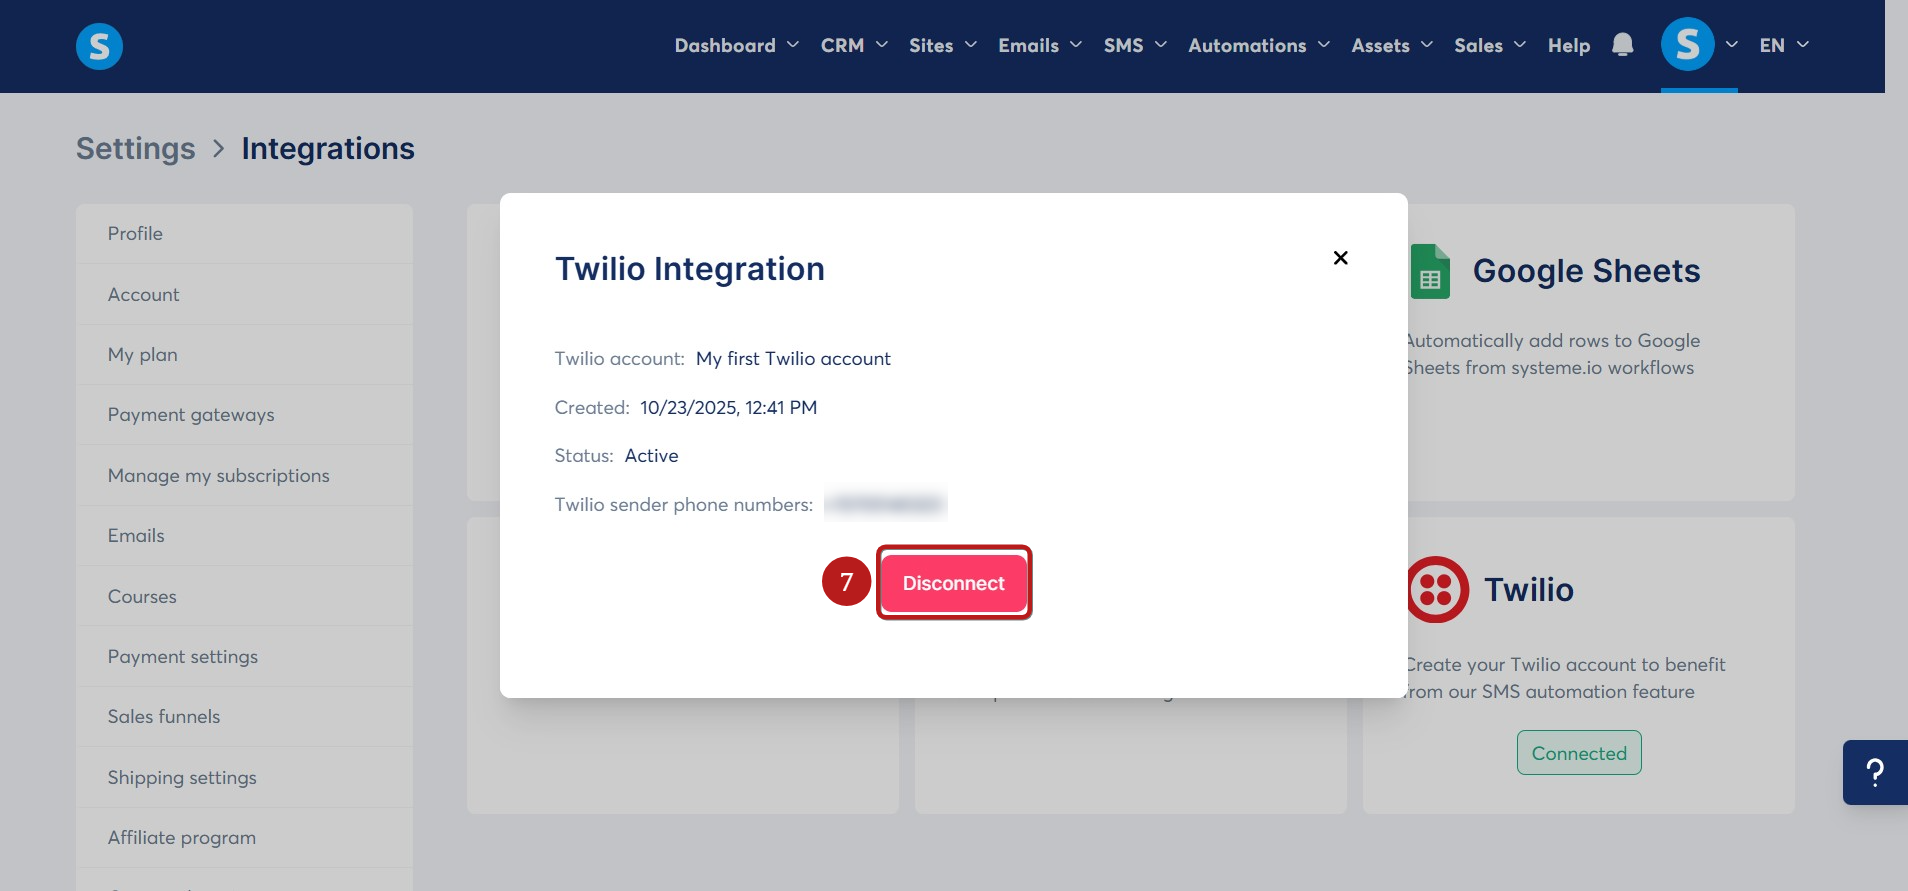Open Account settings in the sidebar
This screenshot has width=1908, height=891.
pos(244,295)
